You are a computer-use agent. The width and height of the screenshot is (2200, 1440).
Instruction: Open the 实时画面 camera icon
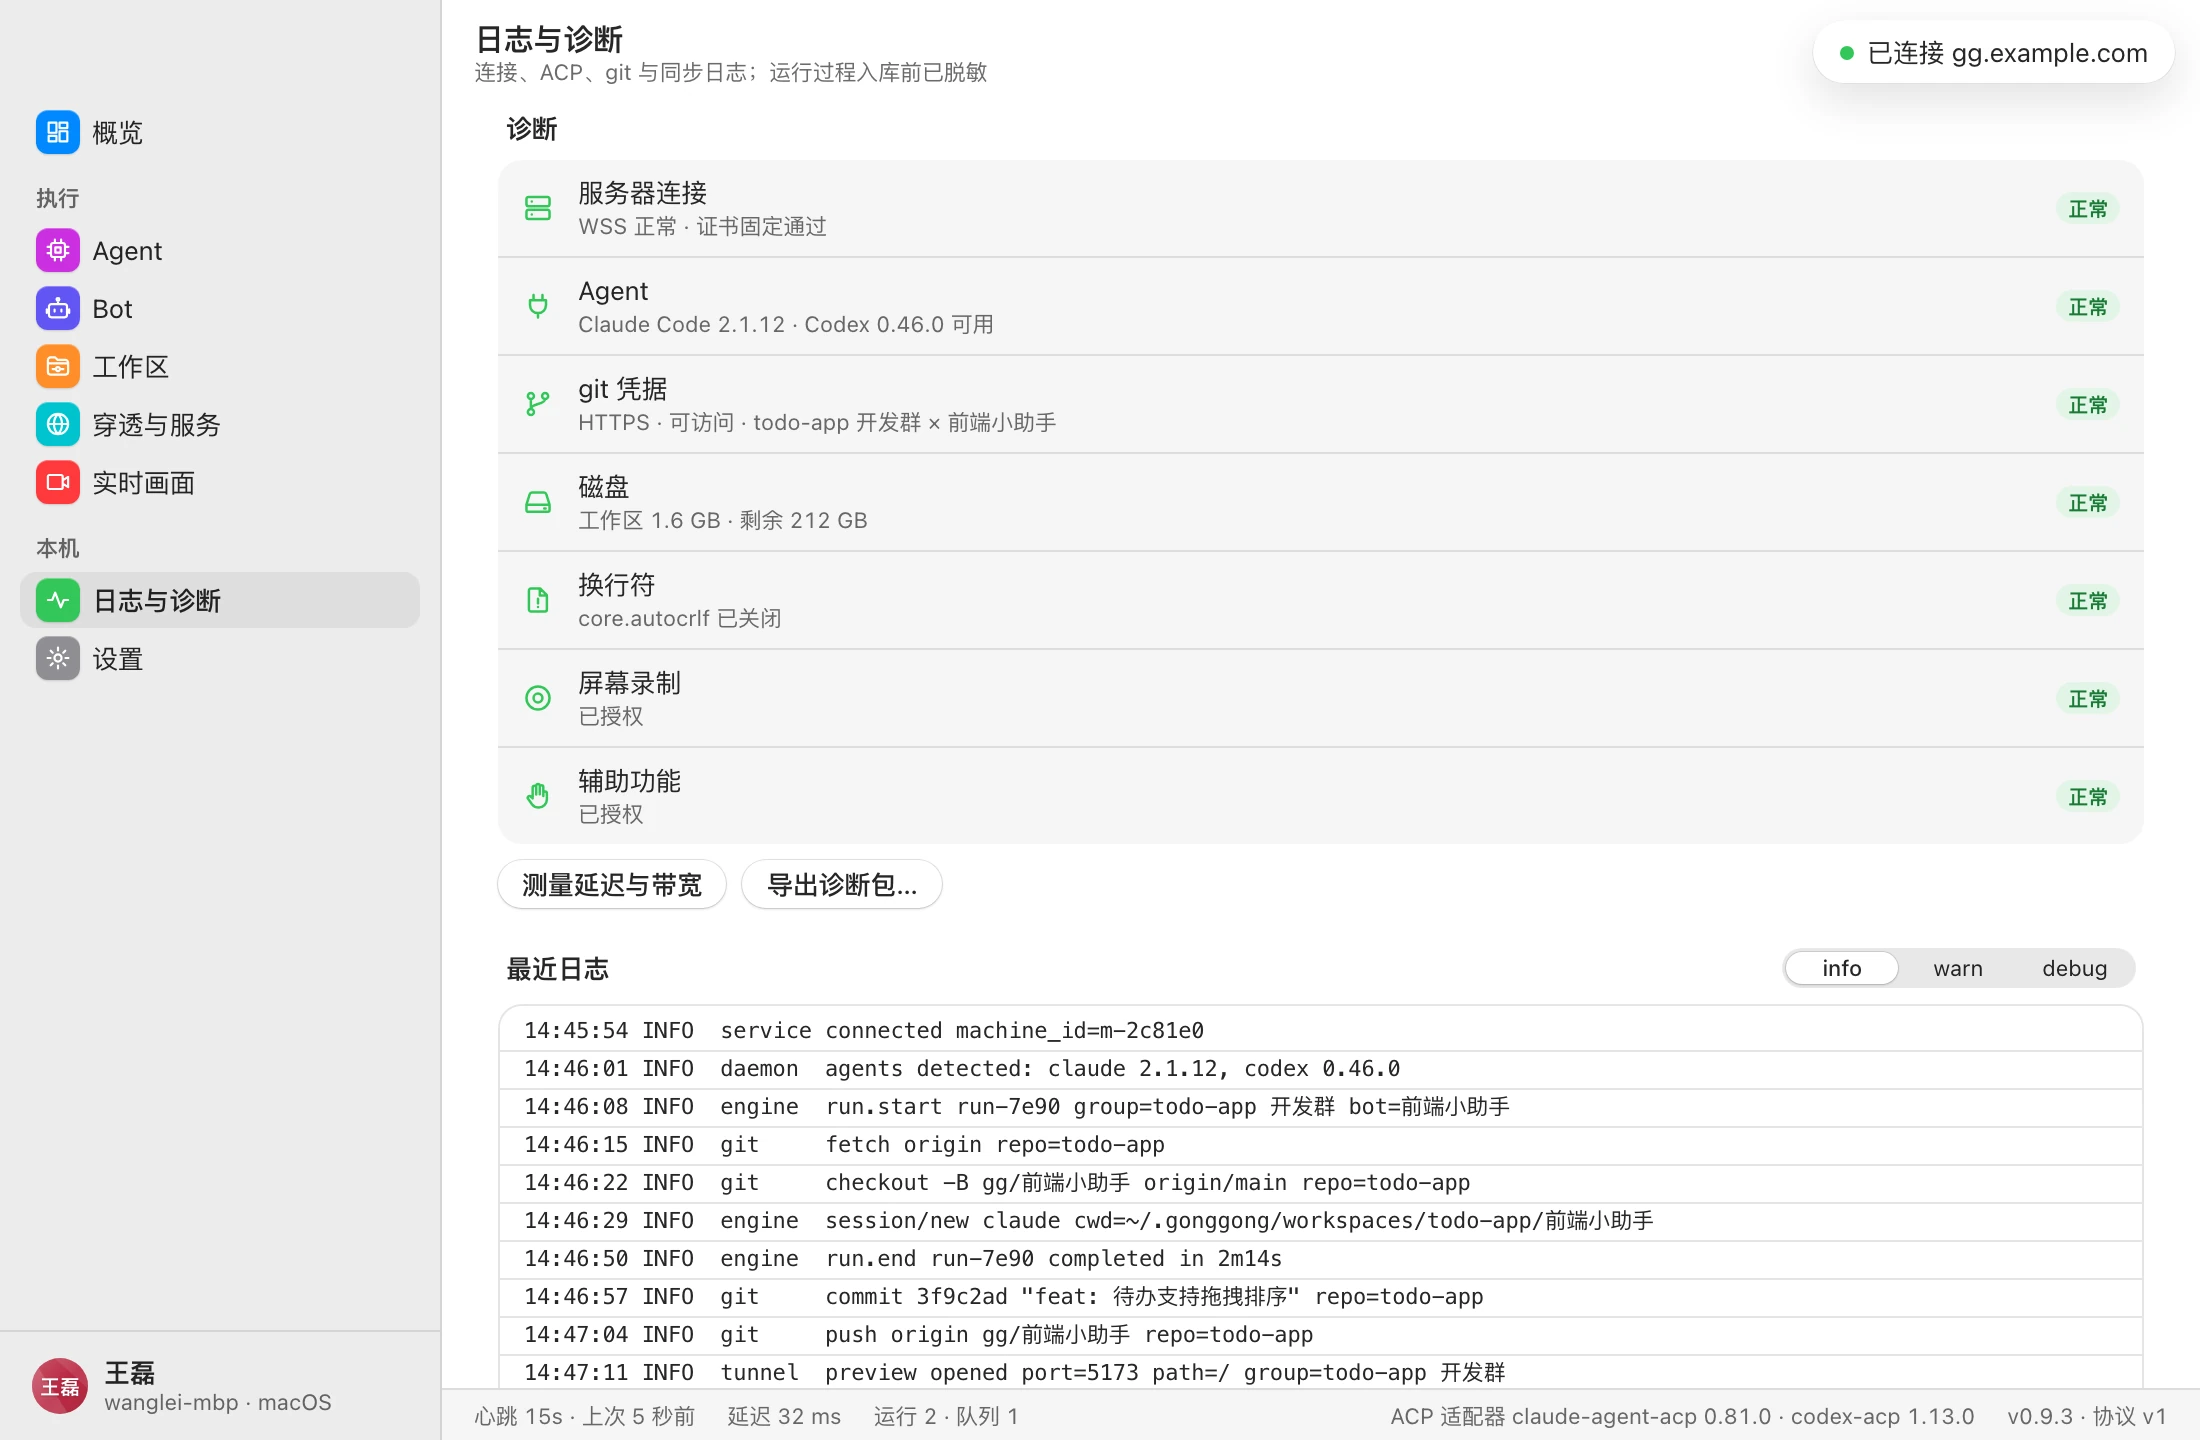(x=58, y=482)
